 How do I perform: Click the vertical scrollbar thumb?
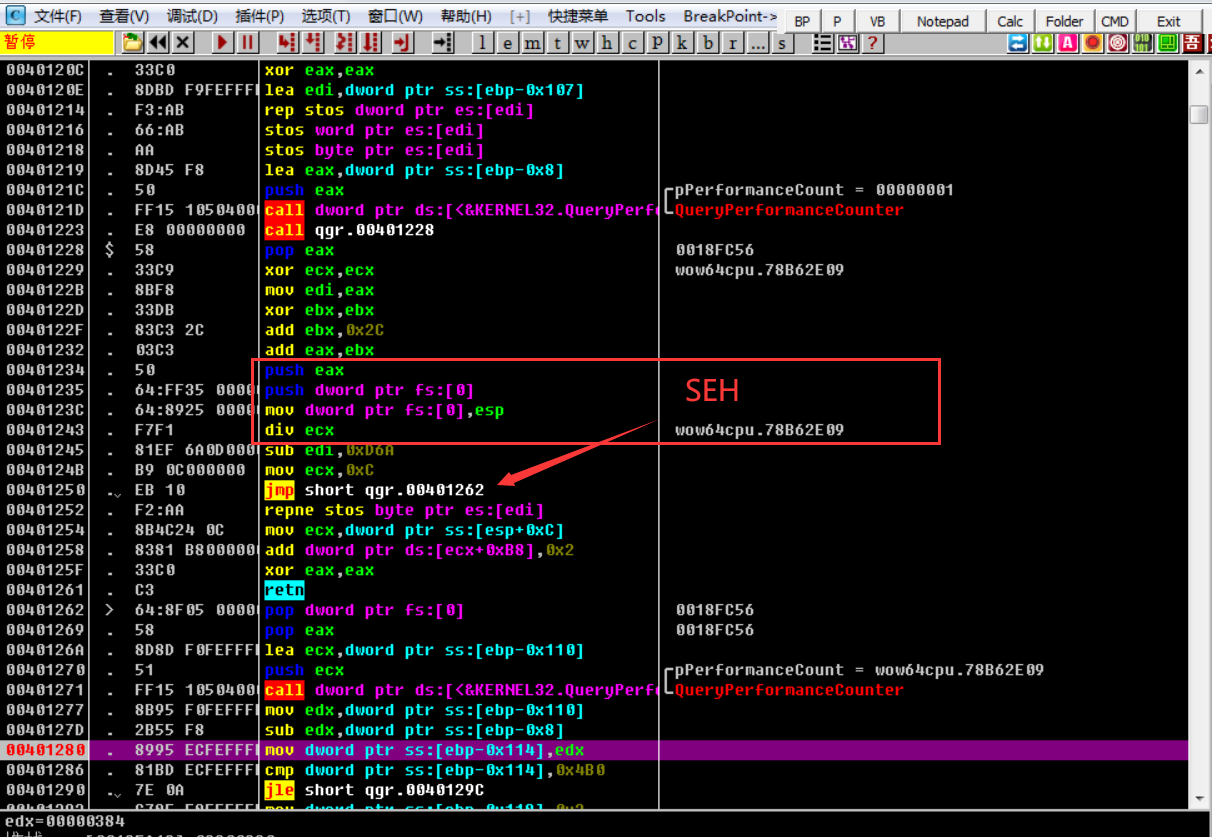coord(1199,114)
